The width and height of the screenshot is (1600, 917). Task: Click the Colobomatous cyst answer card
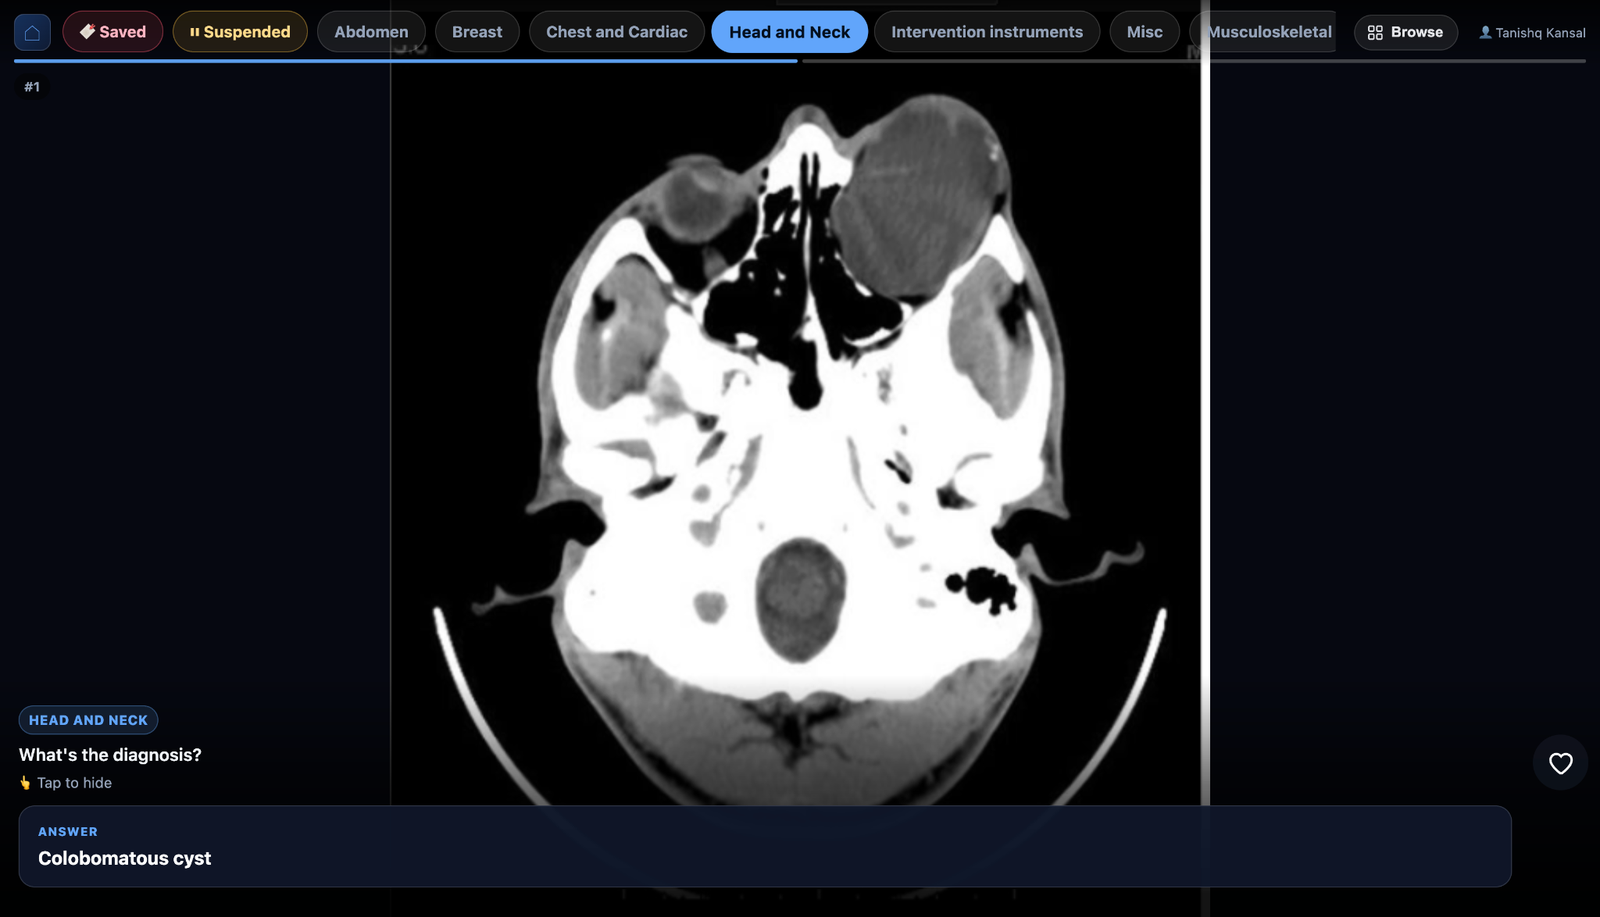pyautogui.click(x=765, y=846)
